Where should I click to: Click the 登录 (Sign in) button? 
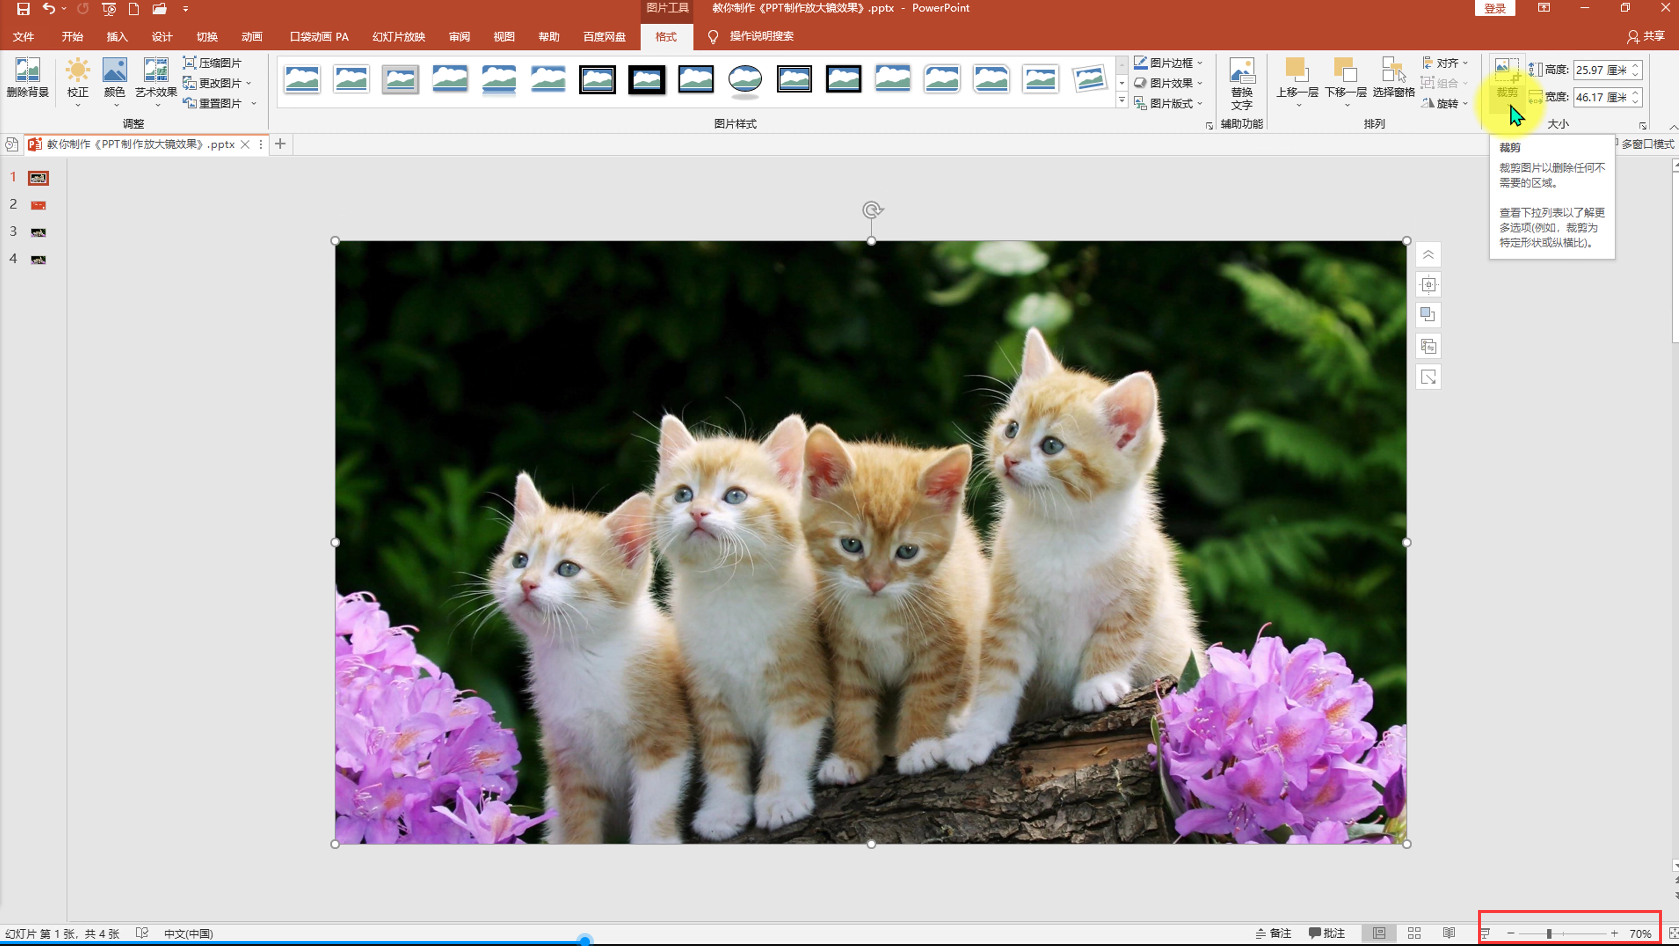(1494, 8)
